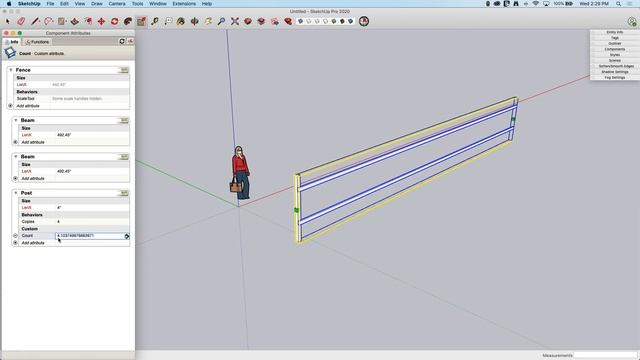640x360 pixels.
Task: Open details button for first Beam
Action: click(x=124, y=120)
